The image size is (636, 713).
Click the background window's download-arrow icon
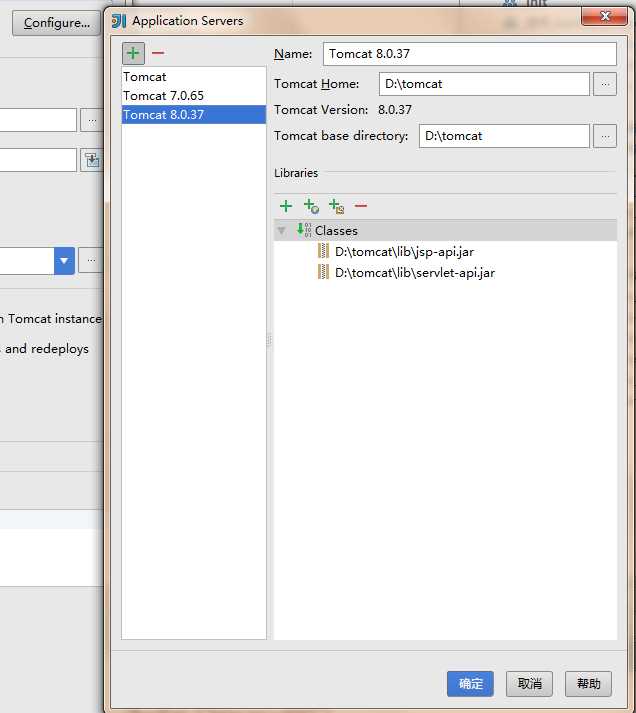[x=91, y=160]
